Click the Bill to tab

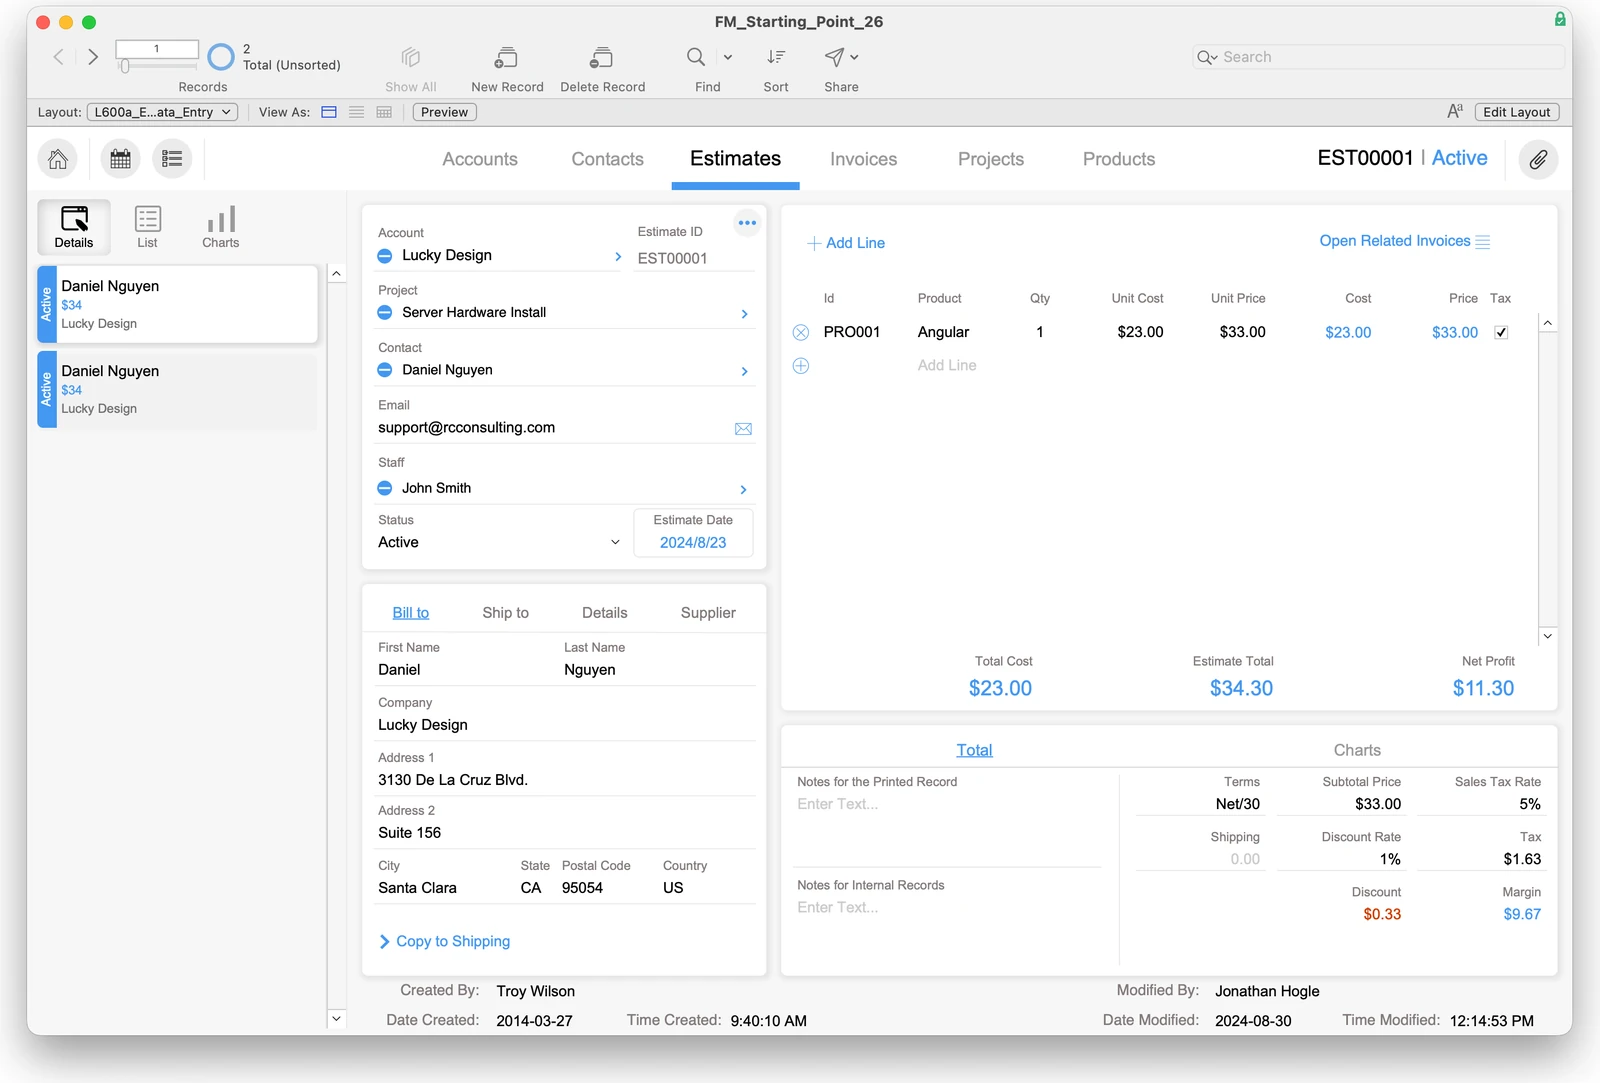[x=410, y=613]
